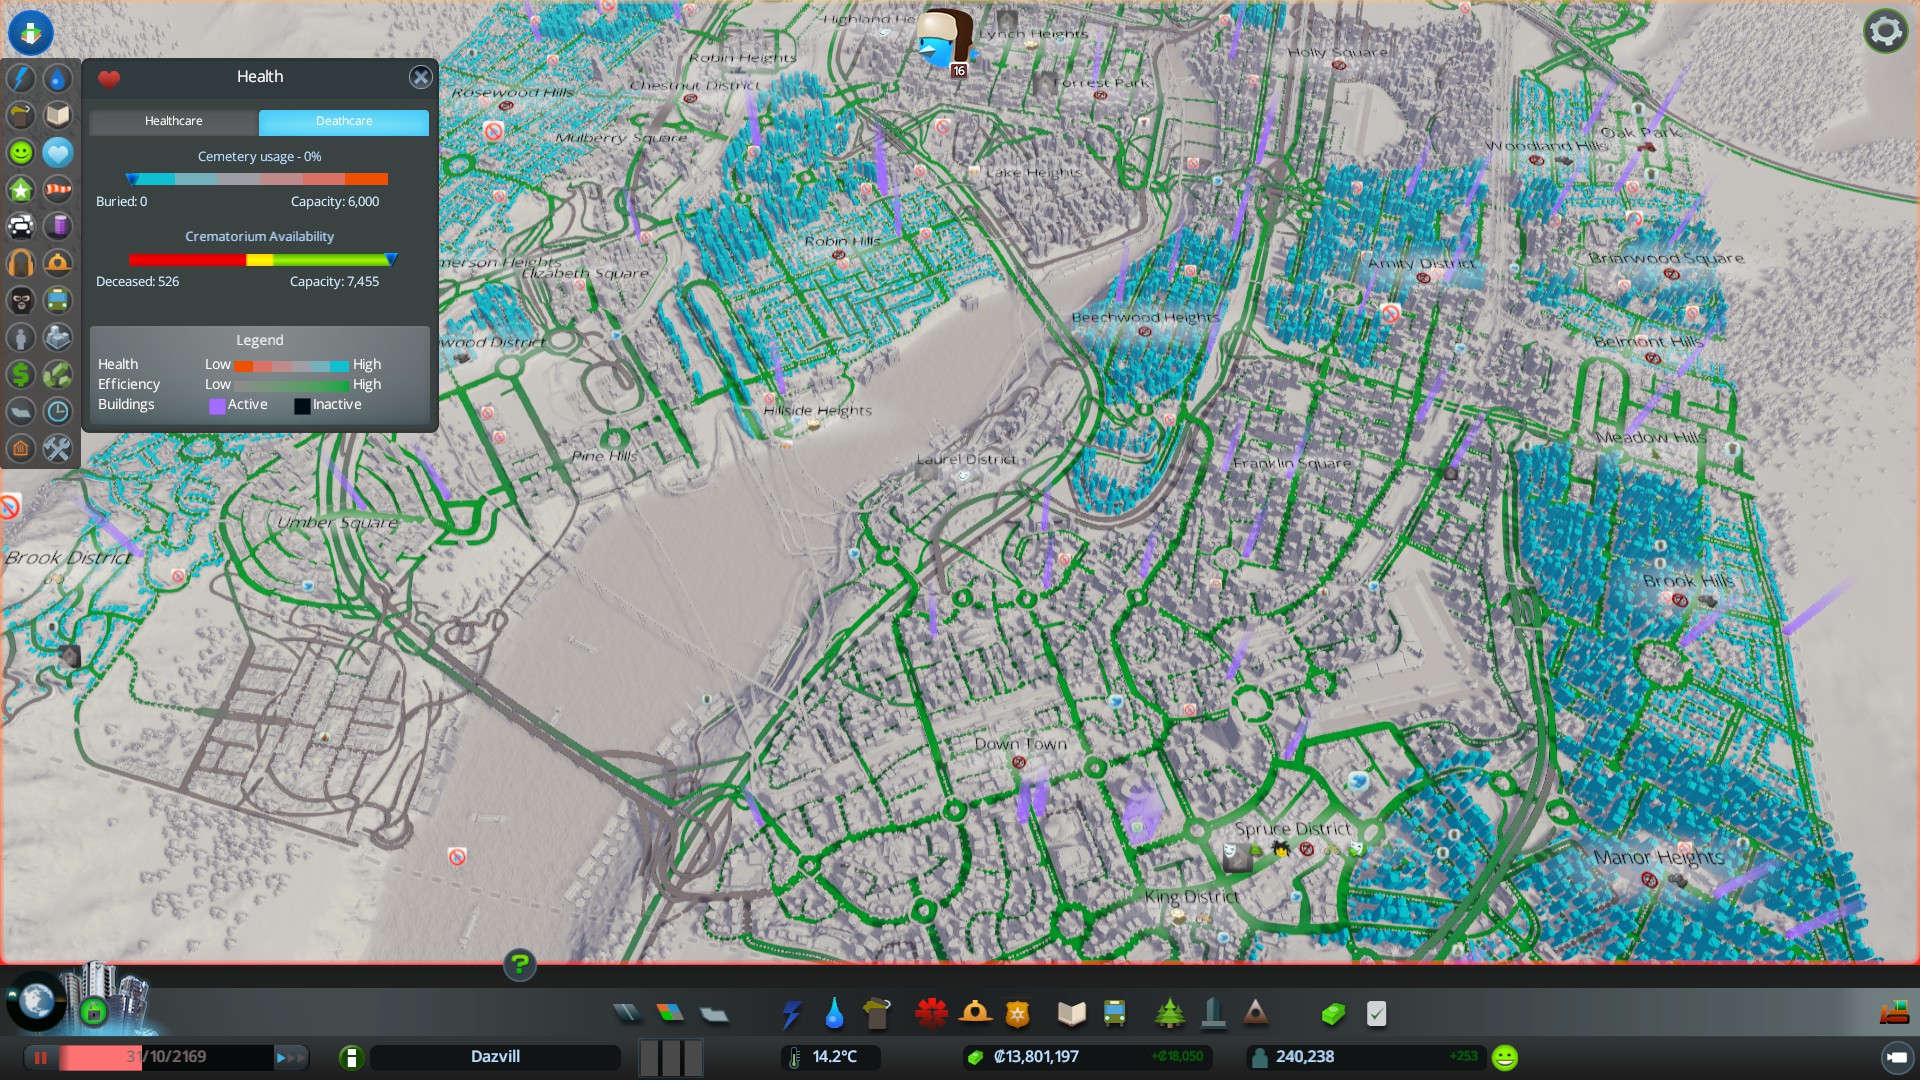
Task: Close the Health info panel
Action: [421, 77]
